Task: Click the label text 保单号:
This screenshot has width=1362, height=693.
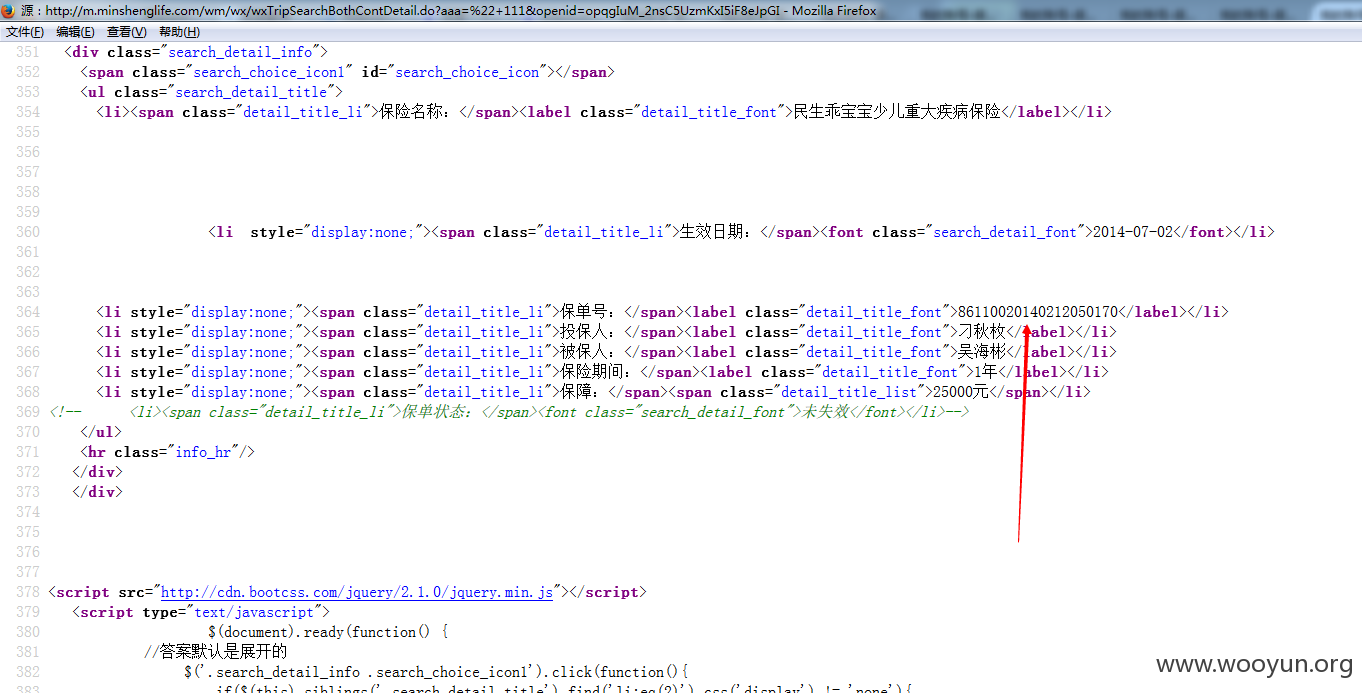Action: 588,312
